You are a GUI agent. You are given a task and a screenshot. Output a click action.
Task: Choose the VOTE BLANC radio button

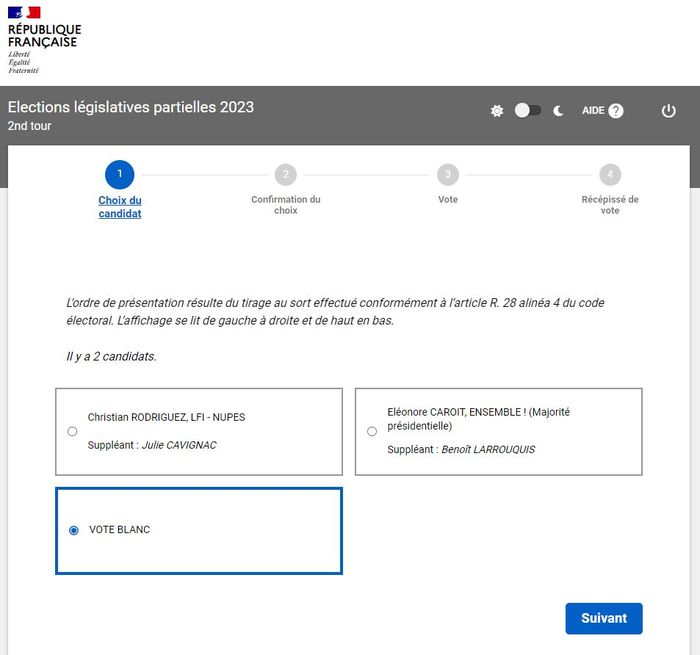coord(74,530)
